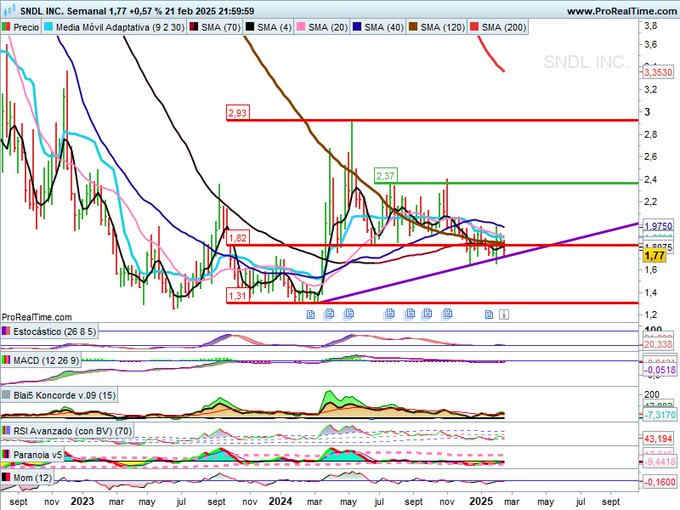Click the 43,194 RSI value tag

658,439
